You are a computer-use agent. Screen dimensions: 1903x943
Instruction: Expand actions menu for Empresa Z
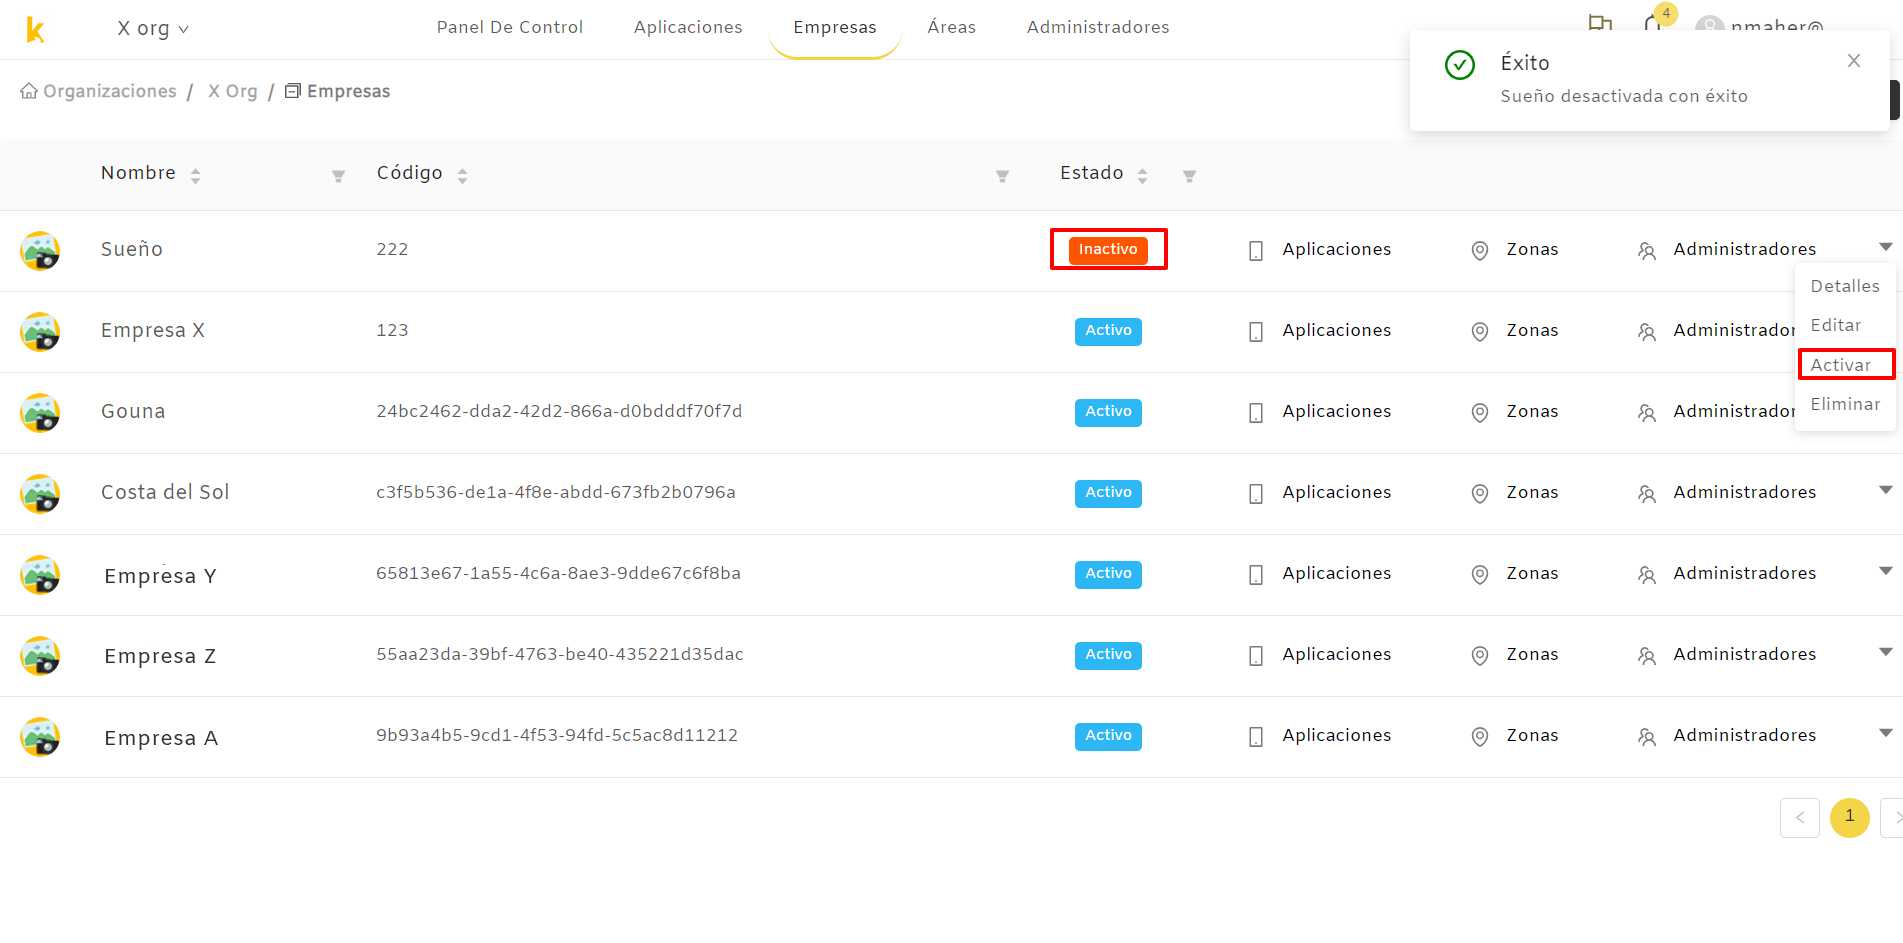[1885, 652]
